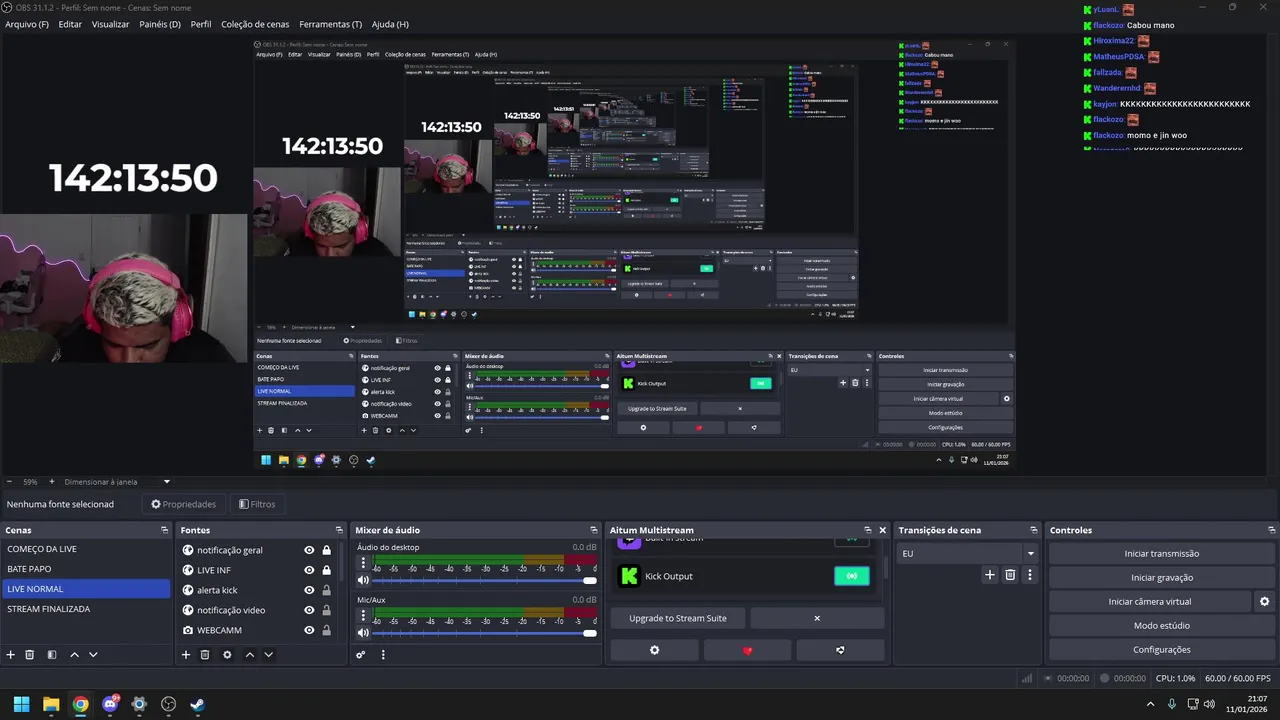
Task: Move scene down arrow in Cenas toolbar
Action: (x=93, y=655)
